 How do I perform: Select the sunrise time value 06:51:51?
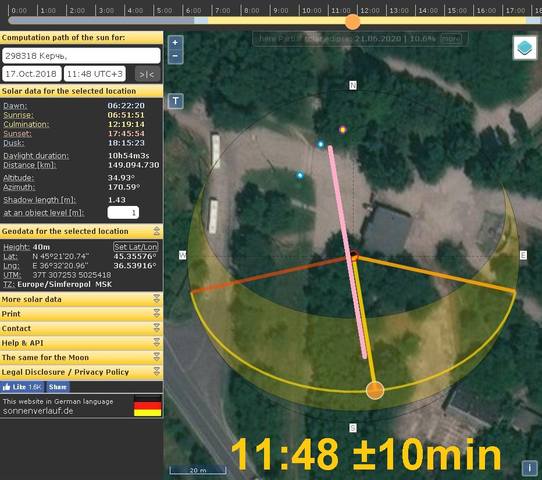click(126, 115)
